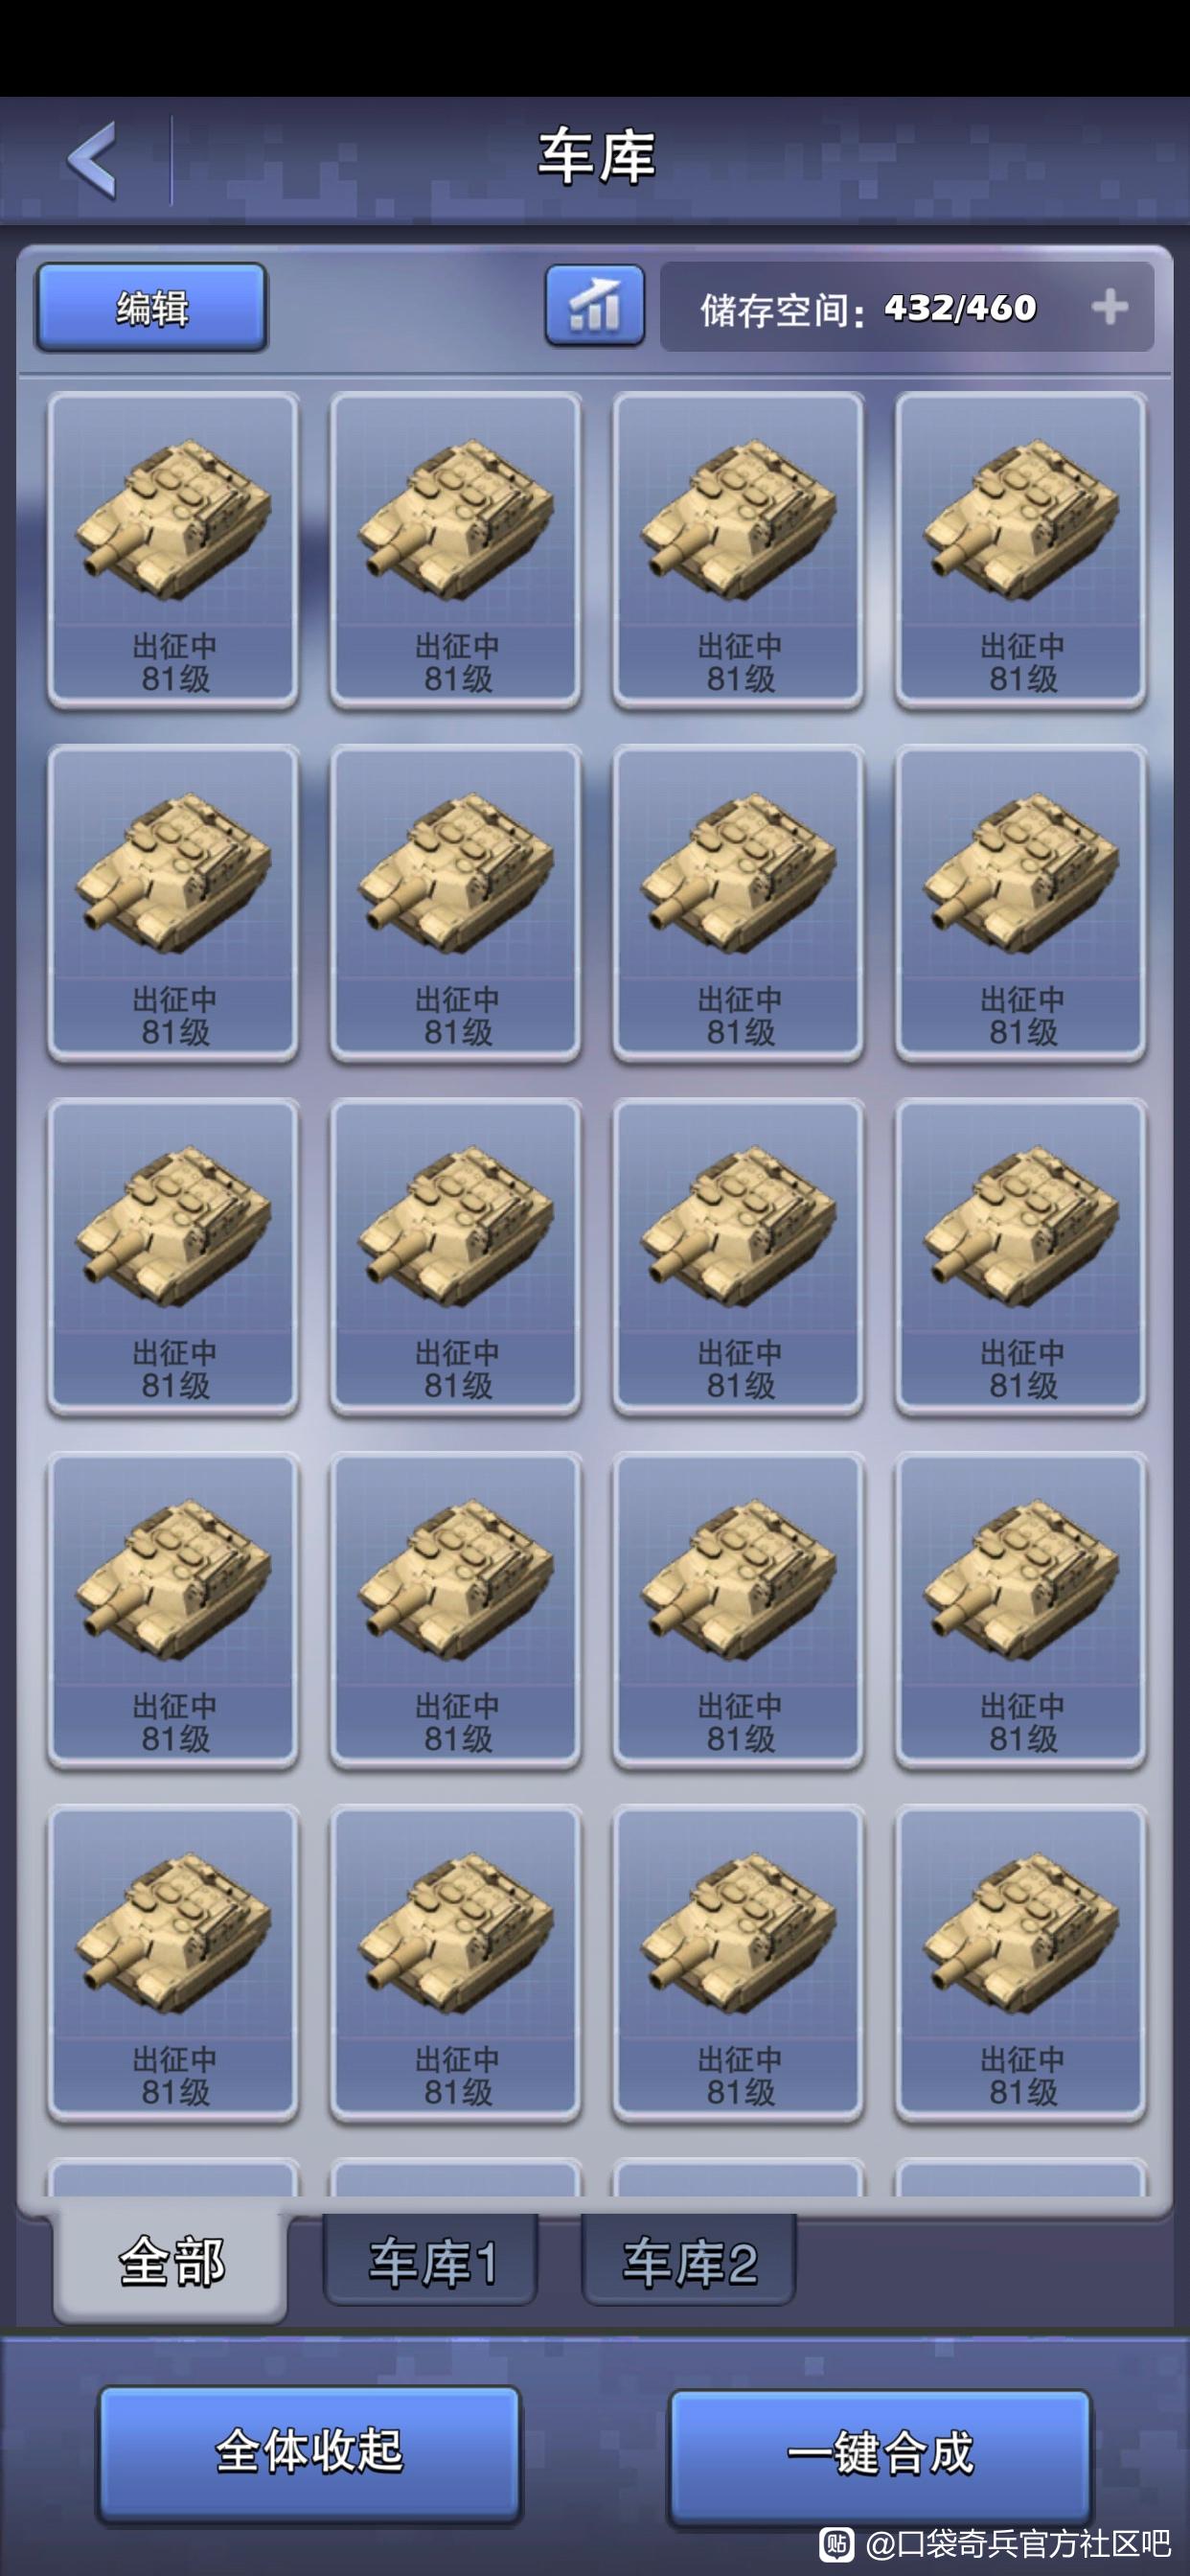The width and height of the screenshot is (1190, 2576).
Task: Click the 编辑 button
Action: 152,308
